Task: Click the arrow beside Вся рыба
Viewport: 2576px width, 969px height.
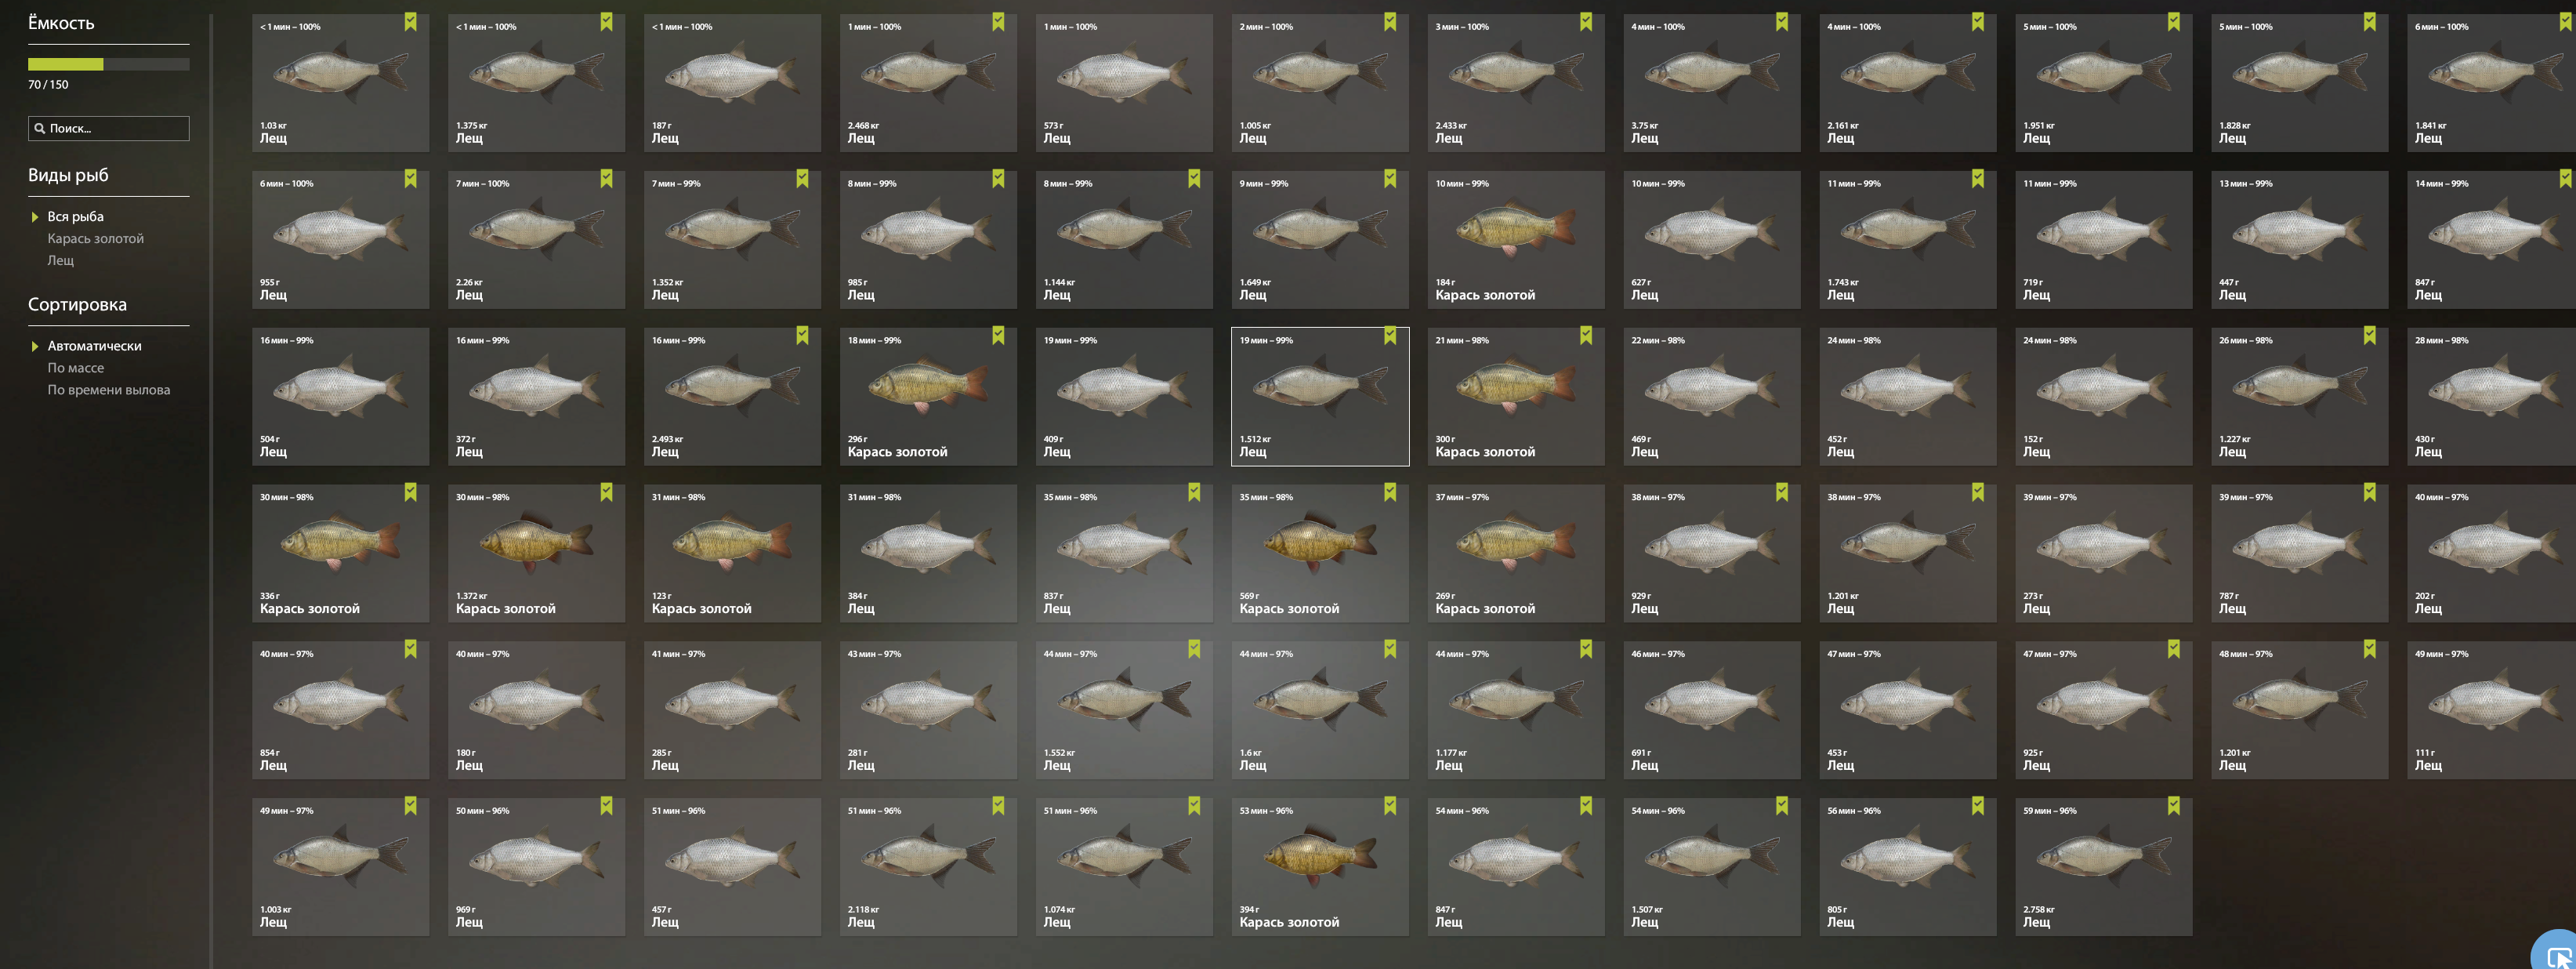Action: pyautogui.click(x=35, y=217)
